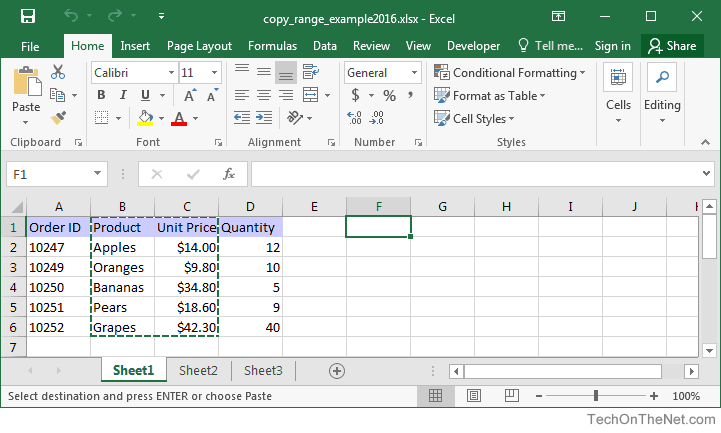Activate the Format Painter brush
The image size is (721, 433).
[58, 118]
